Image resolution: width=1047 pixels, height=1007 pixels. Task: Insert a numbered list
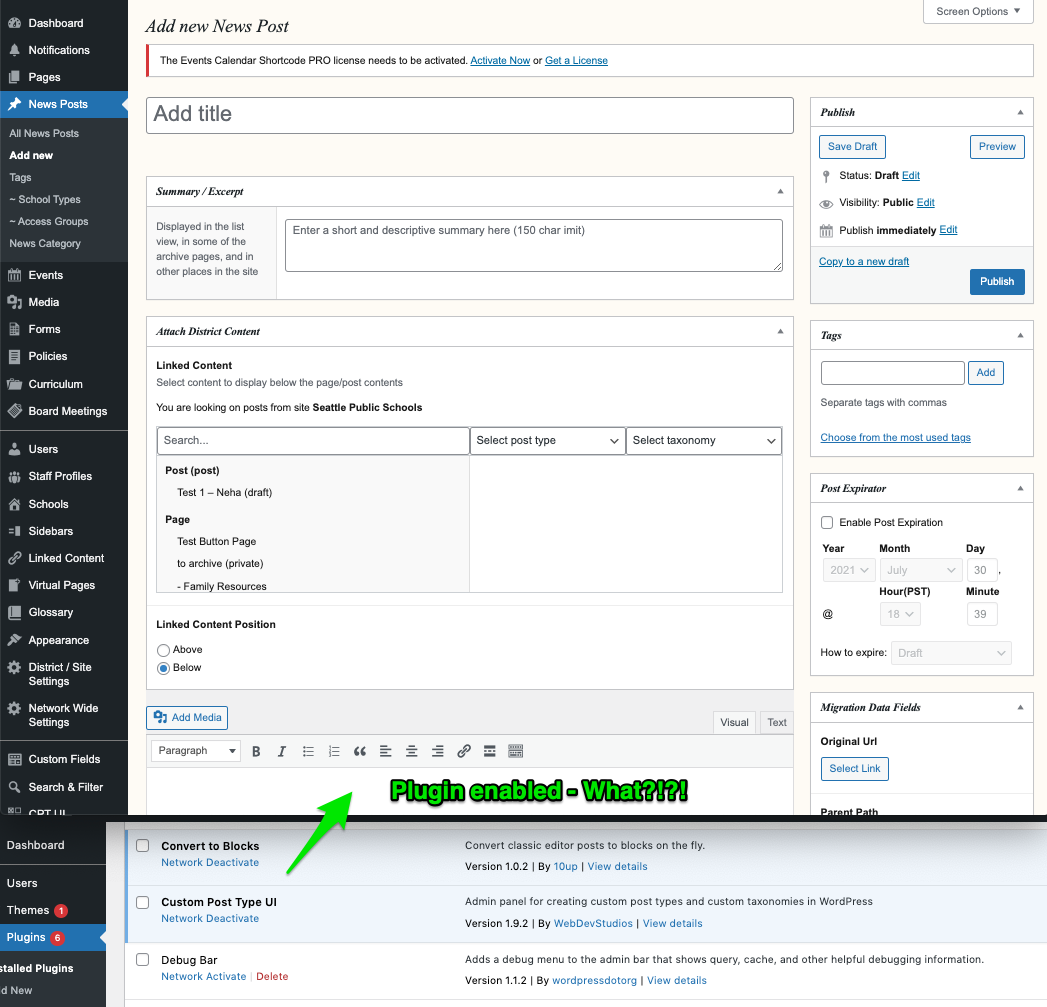[x=334, y=751]
